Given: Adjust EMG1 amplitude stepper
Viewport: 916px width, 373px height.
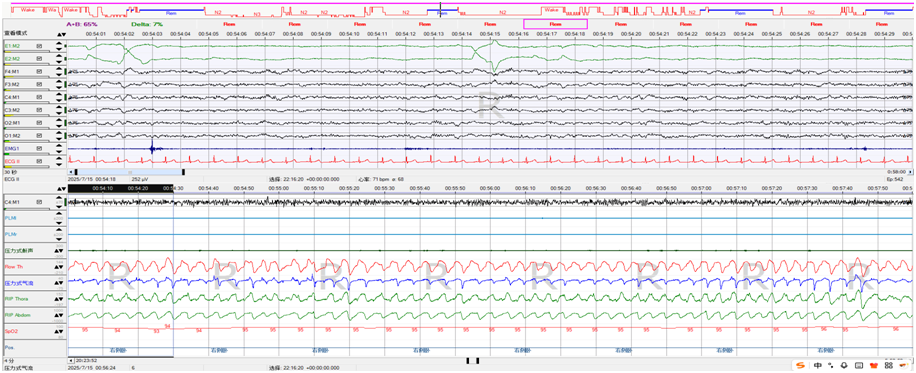Looking at the screenshot, I should [x=60, y=148].
